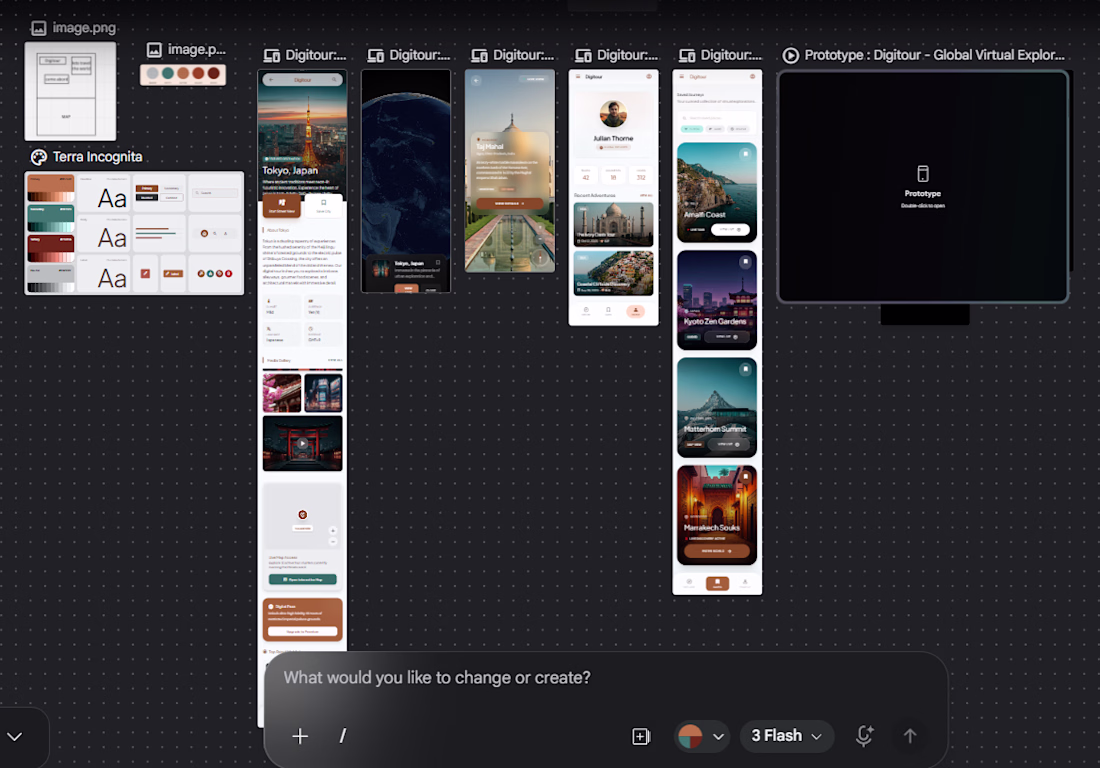Click the Matterhorn Summit card title
This screenshot has width=1100, height=768.
coord(715,429)
